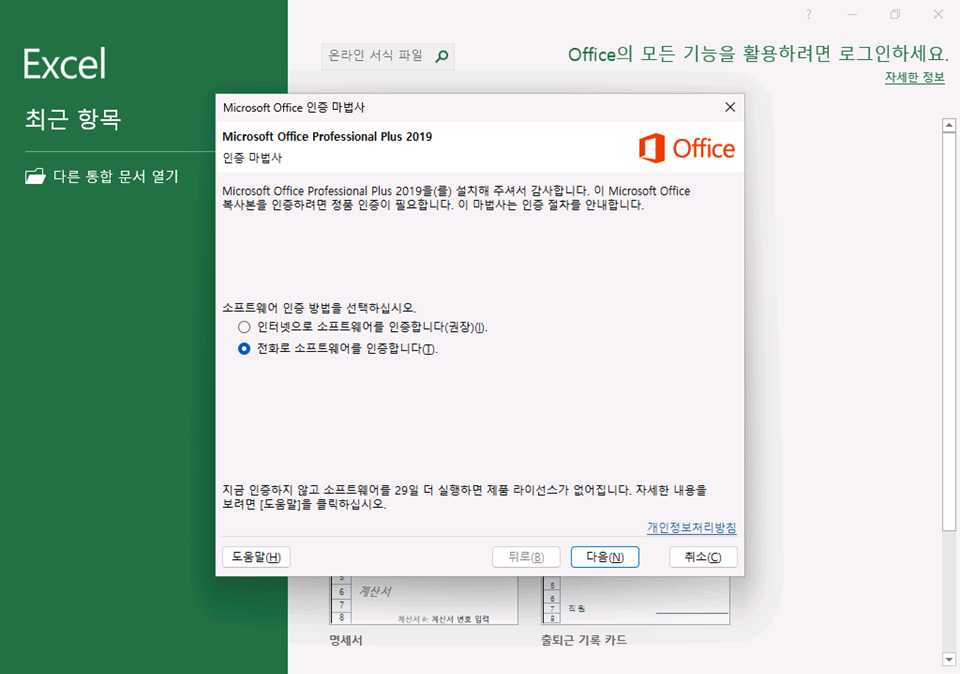Cancel the wizard with 취소(C)

[x=703, y=556]
